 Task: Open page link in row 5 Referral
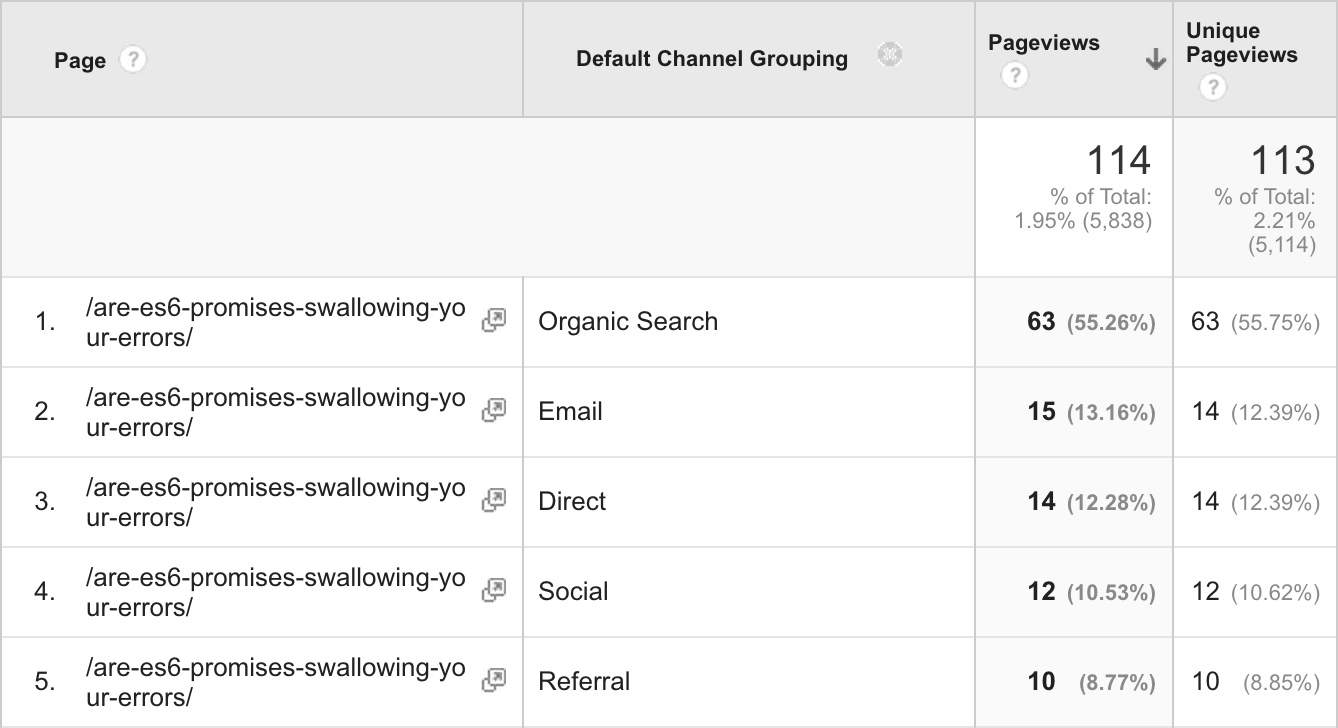point(276,682)
